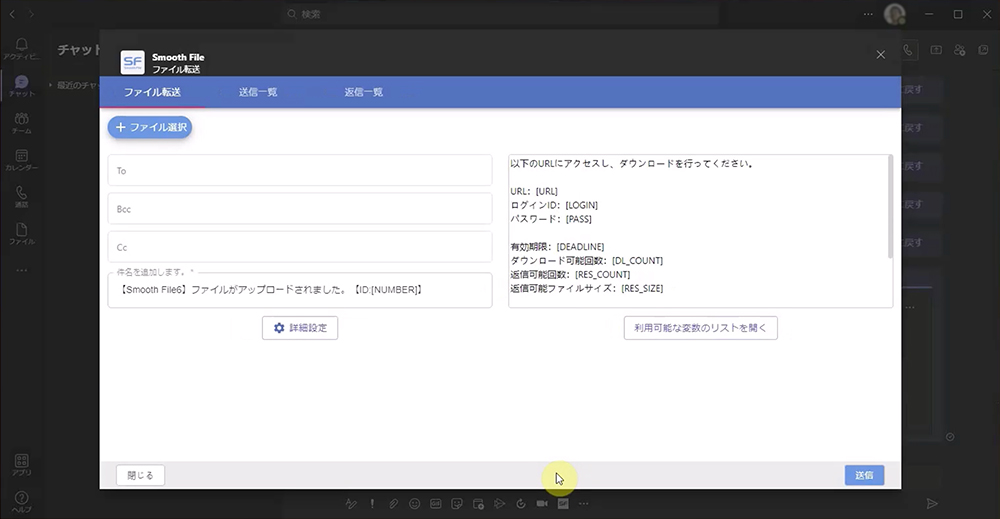Click the format icon in Teams compose bar

coord(351,504)
